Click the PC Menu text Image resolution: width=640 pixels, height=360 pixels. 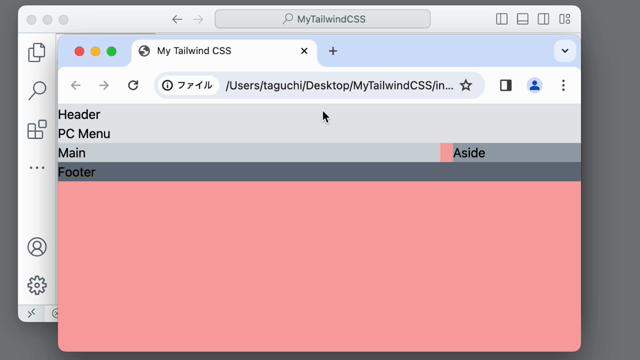[84, 134]
